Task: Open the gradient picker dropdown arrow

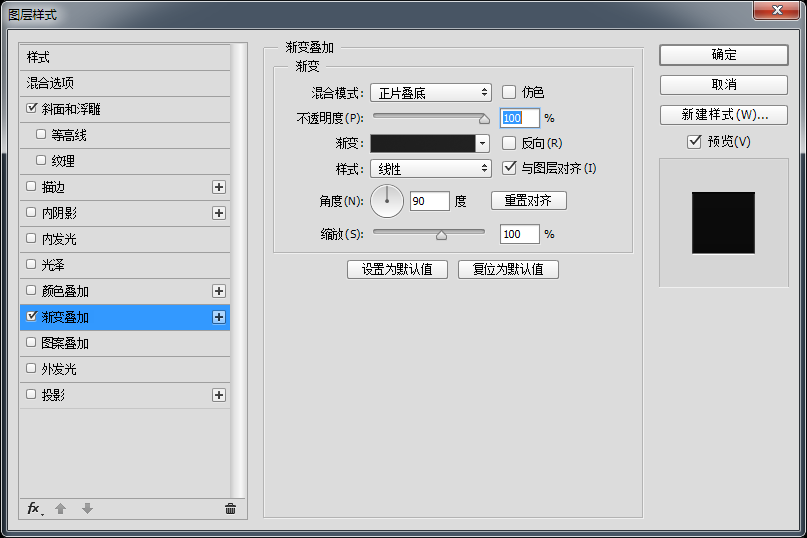Action: pyautogui.click(x=482, y=143)
